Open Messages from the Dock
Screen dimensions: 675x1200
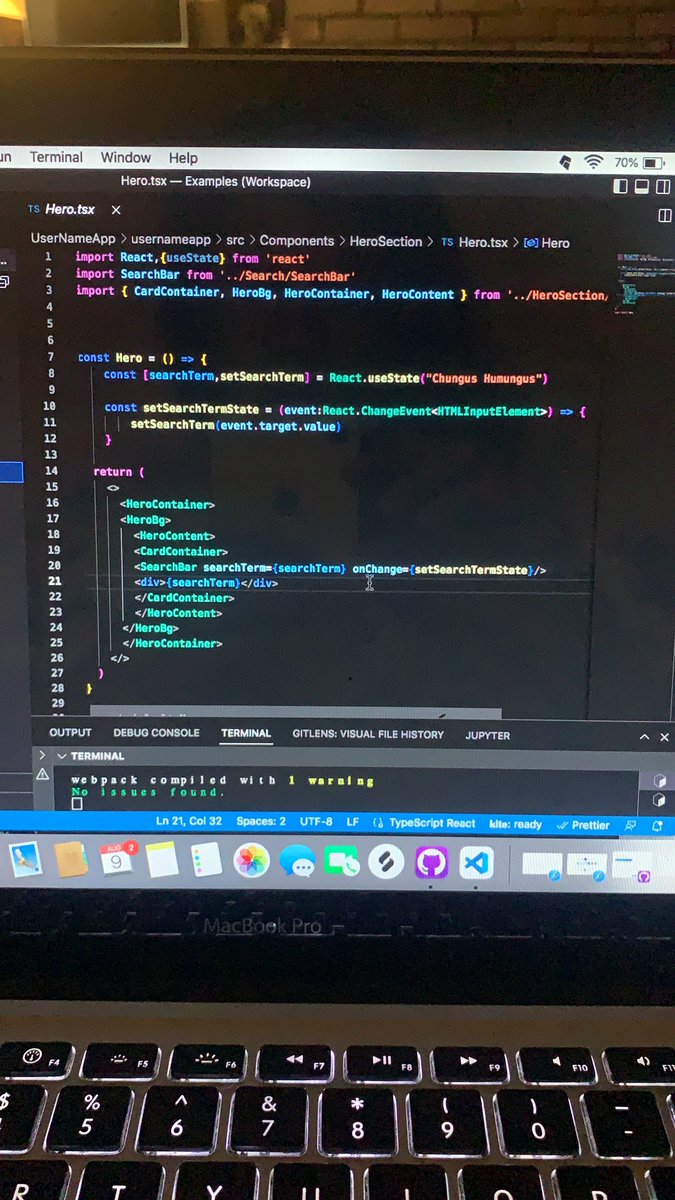point(297,861)
